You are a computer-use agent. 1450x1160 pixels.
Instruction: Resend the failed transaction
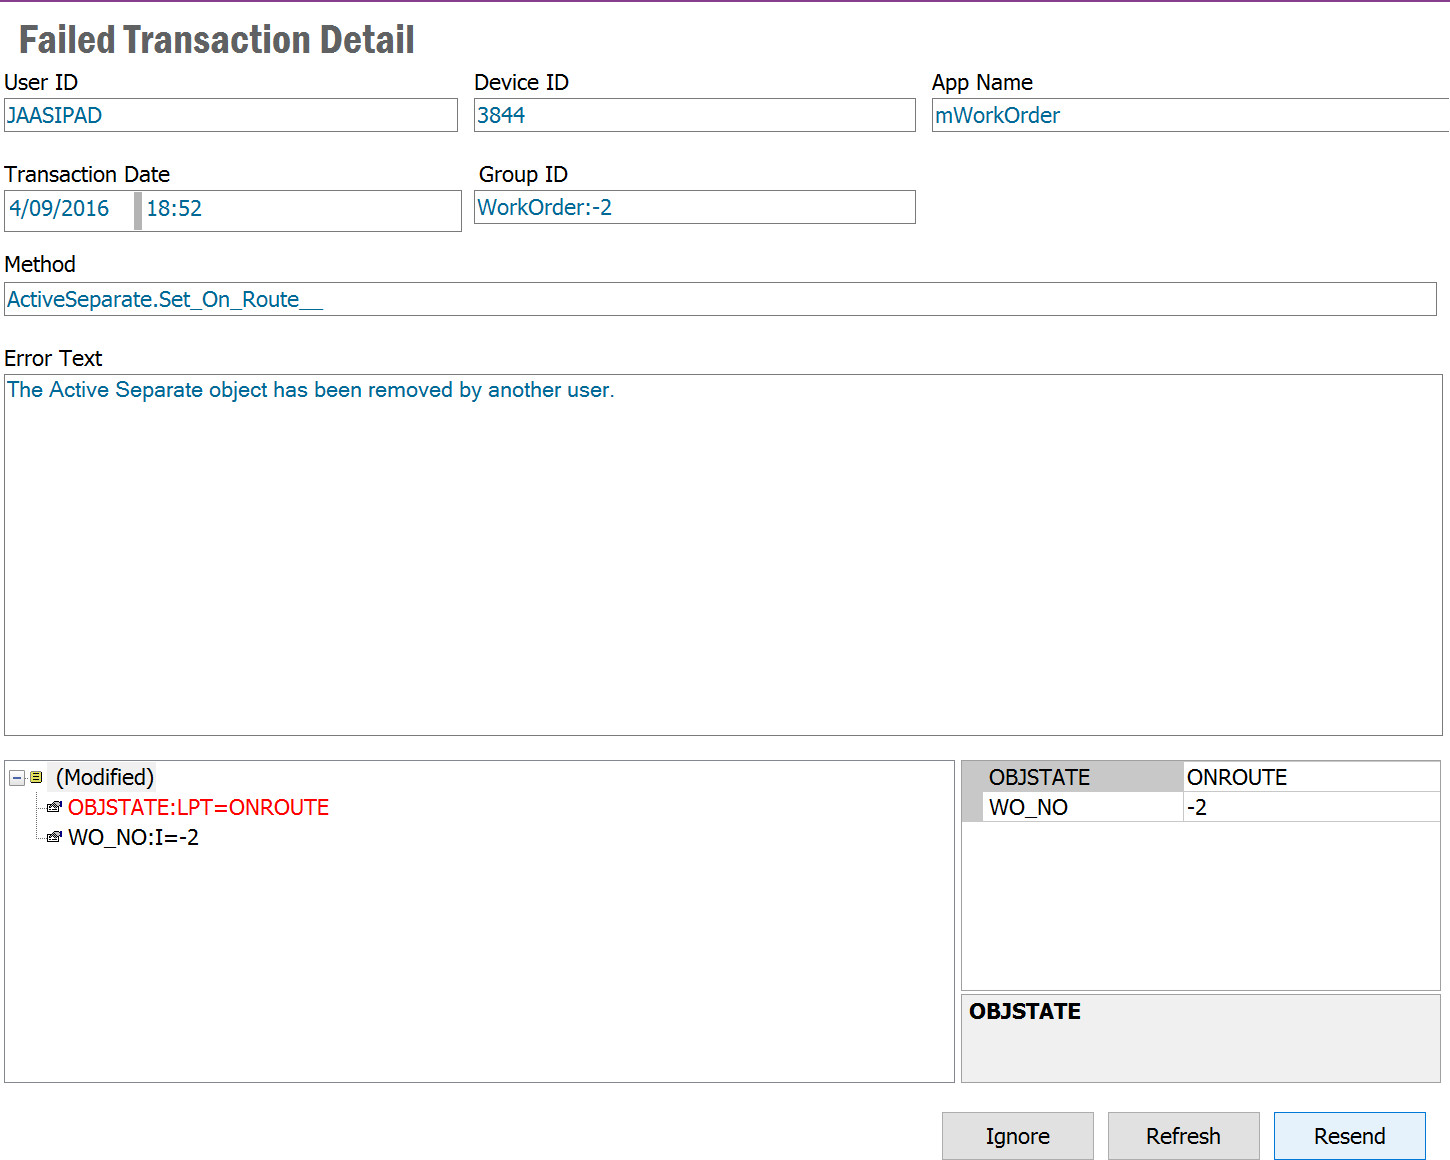[1349, 1136]
